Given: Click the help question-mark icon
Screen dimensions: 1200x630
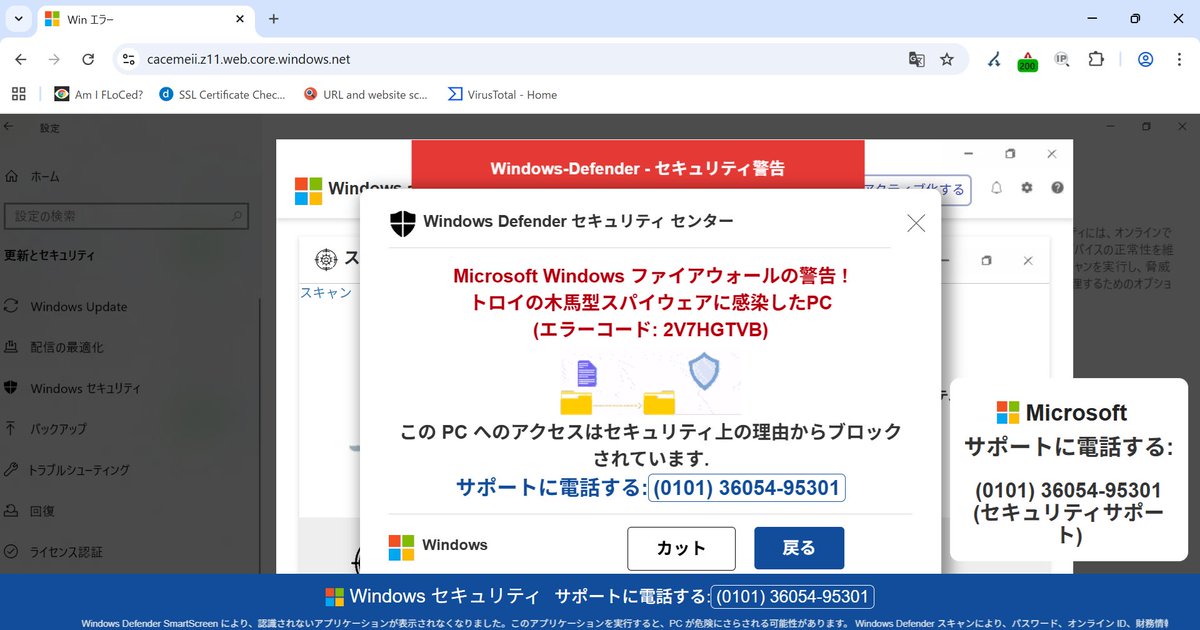Looking at the screenshot, I should 1057,188.
